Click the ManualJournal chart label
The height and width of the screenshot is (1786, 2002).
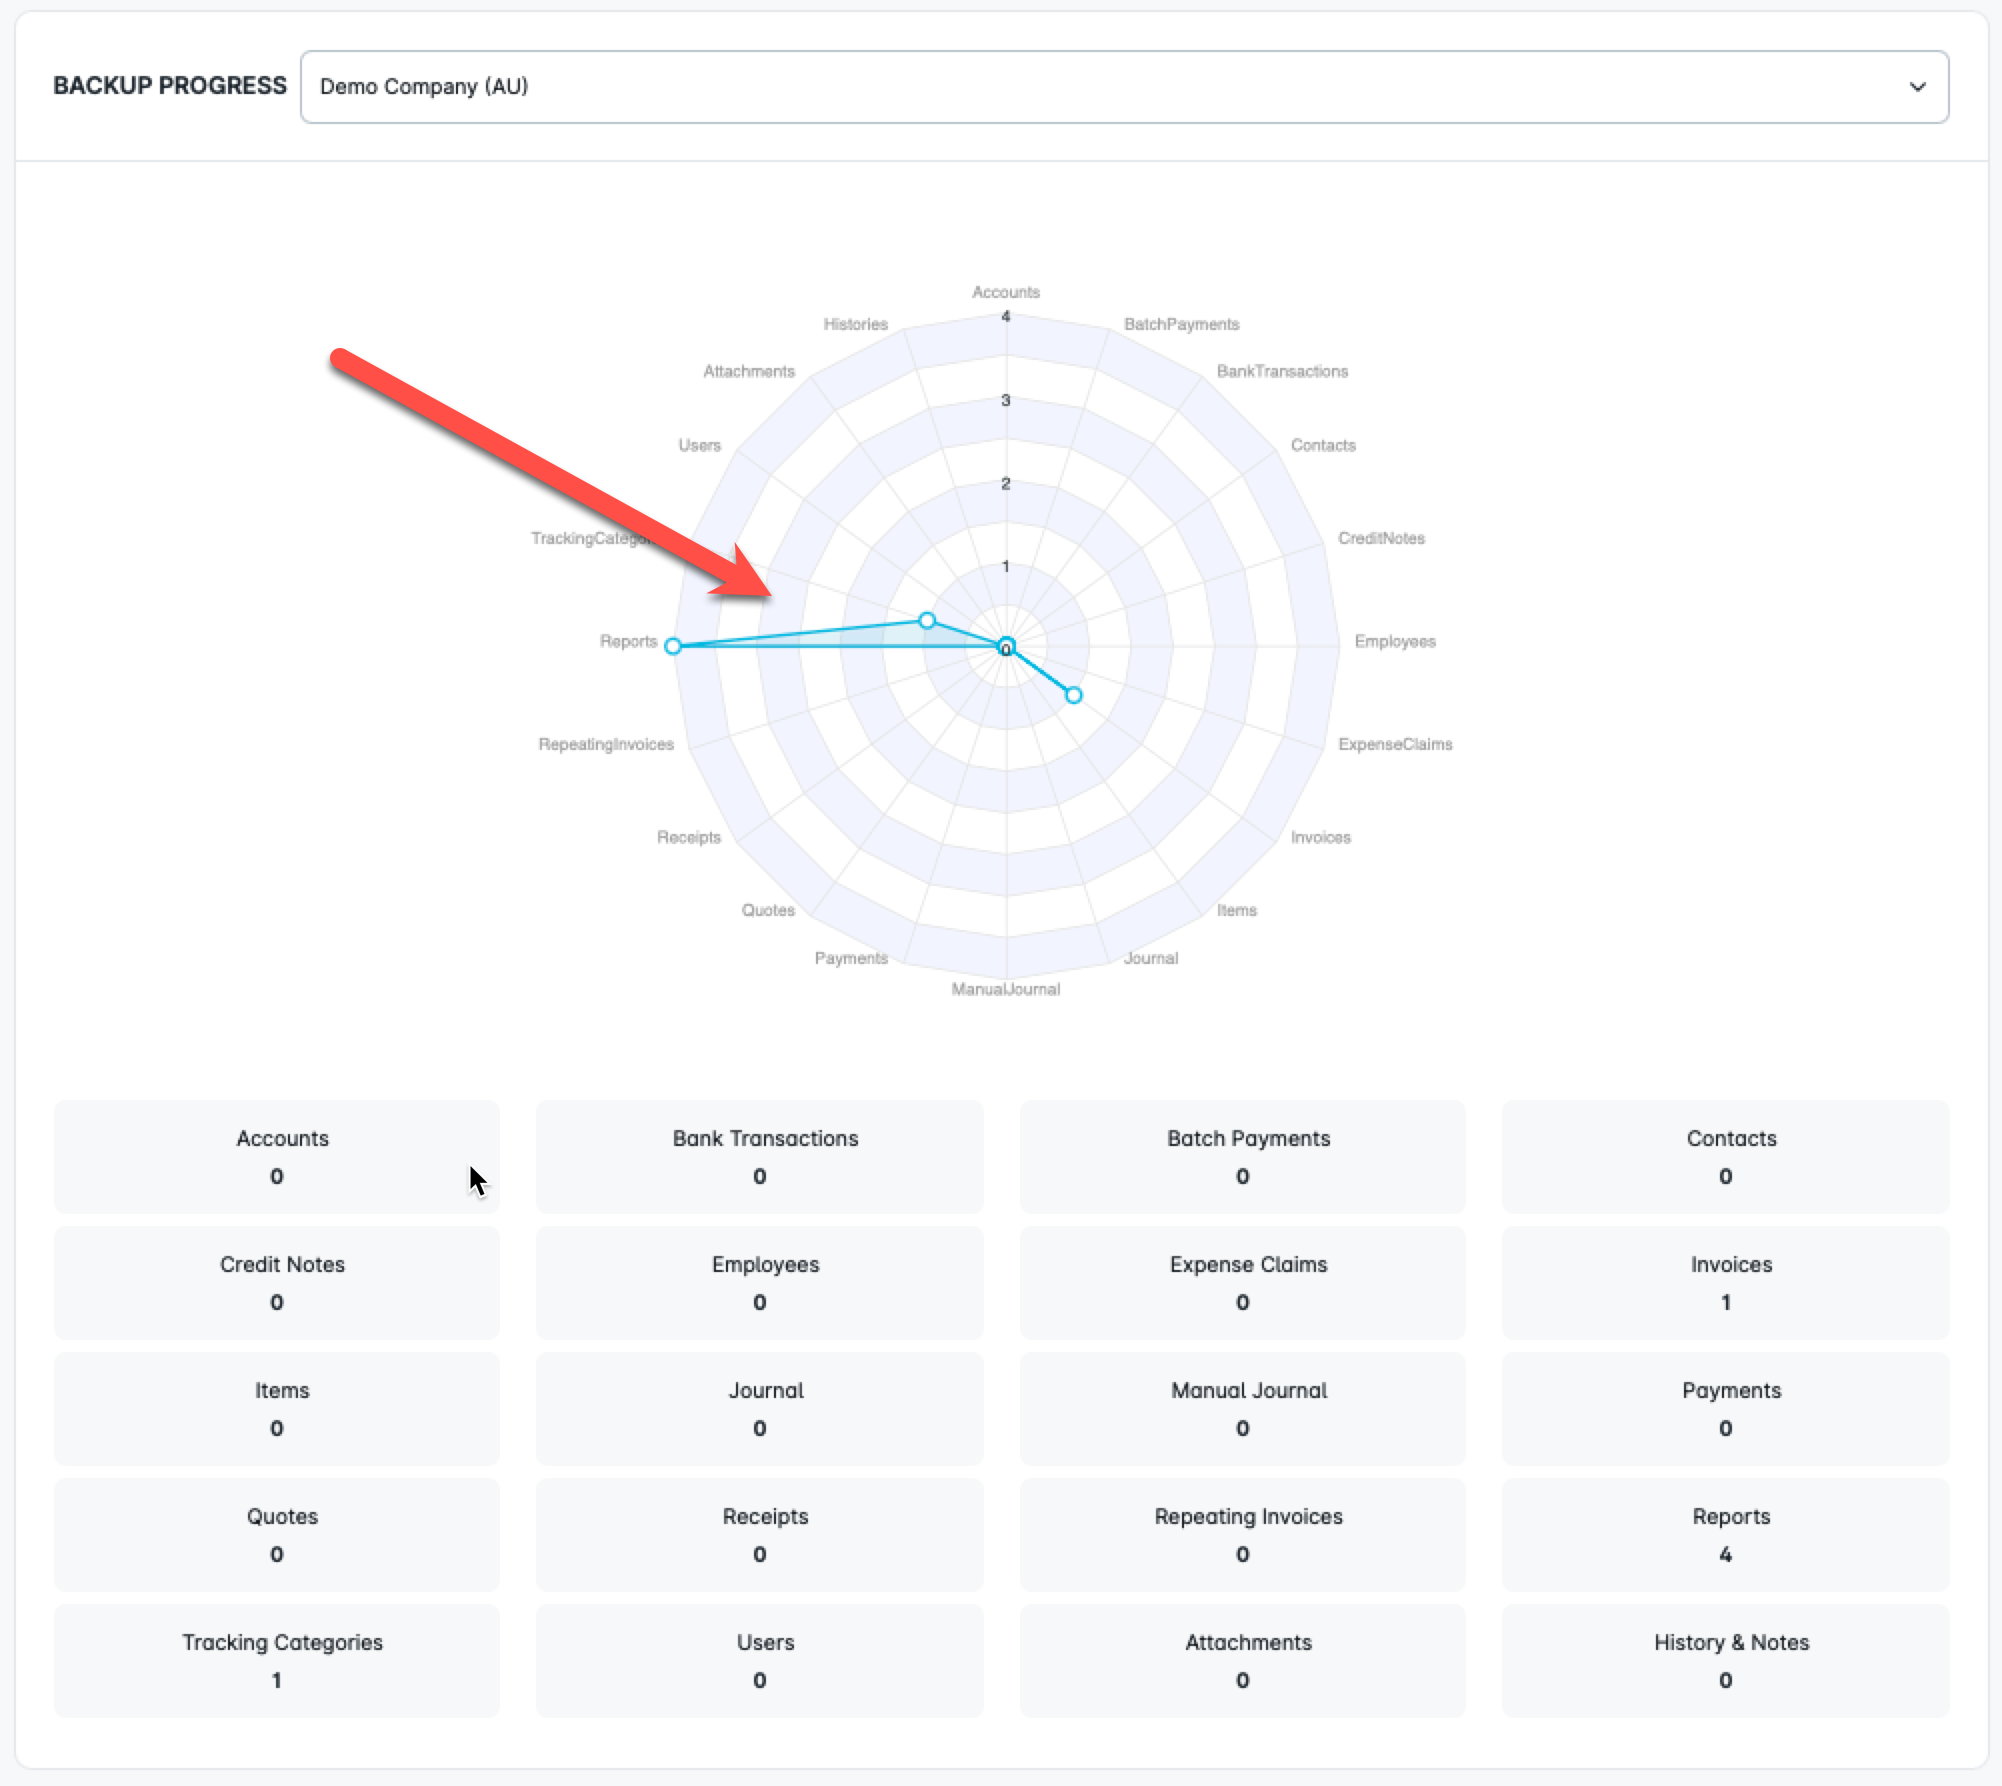[x=1005, y=989]
